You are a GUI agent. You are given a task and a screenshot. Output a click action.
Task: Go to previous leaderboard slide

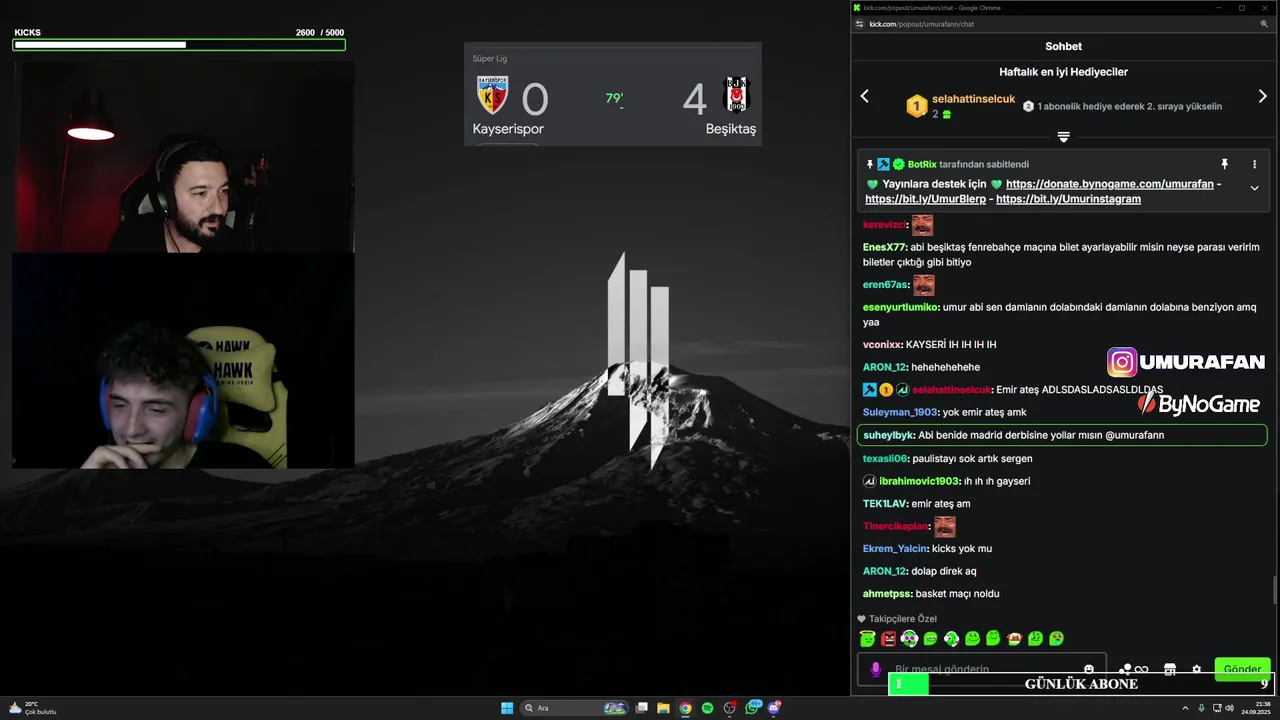click(865, 96)
